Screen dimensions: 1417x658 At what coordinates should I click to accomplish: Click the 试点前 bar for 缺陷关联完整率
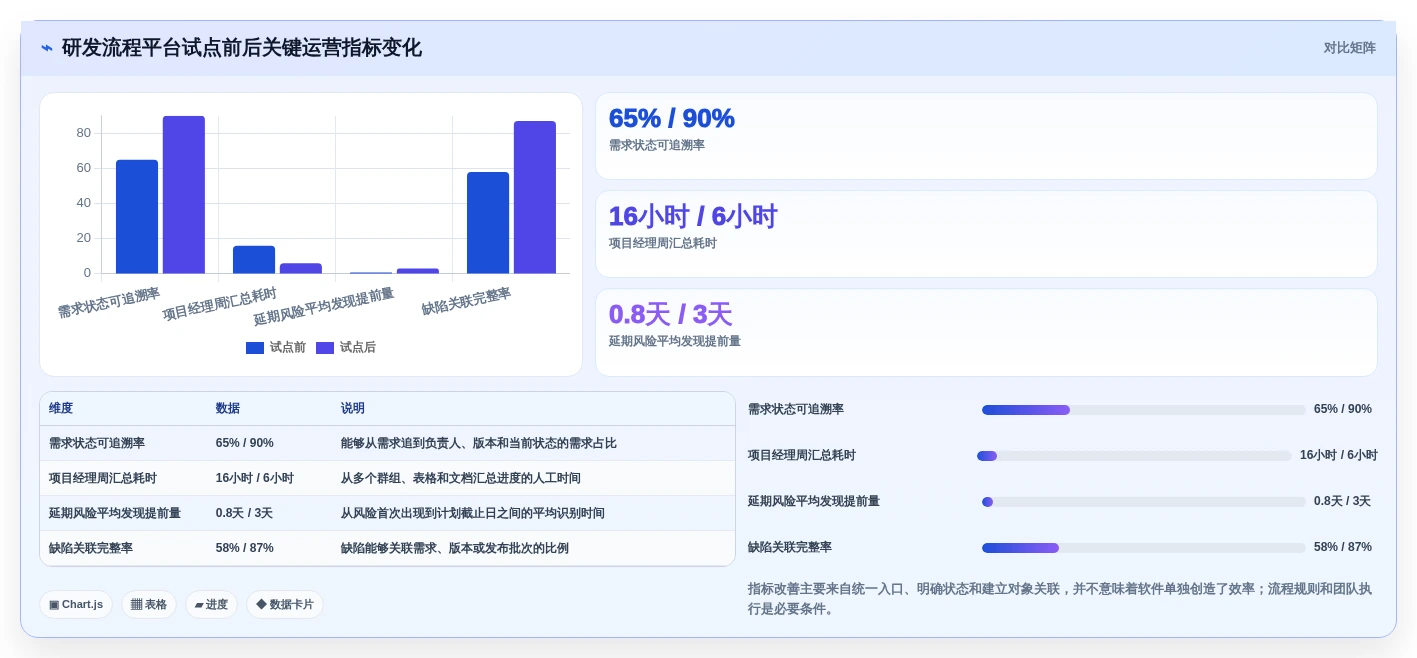click(x=488, y=222)
